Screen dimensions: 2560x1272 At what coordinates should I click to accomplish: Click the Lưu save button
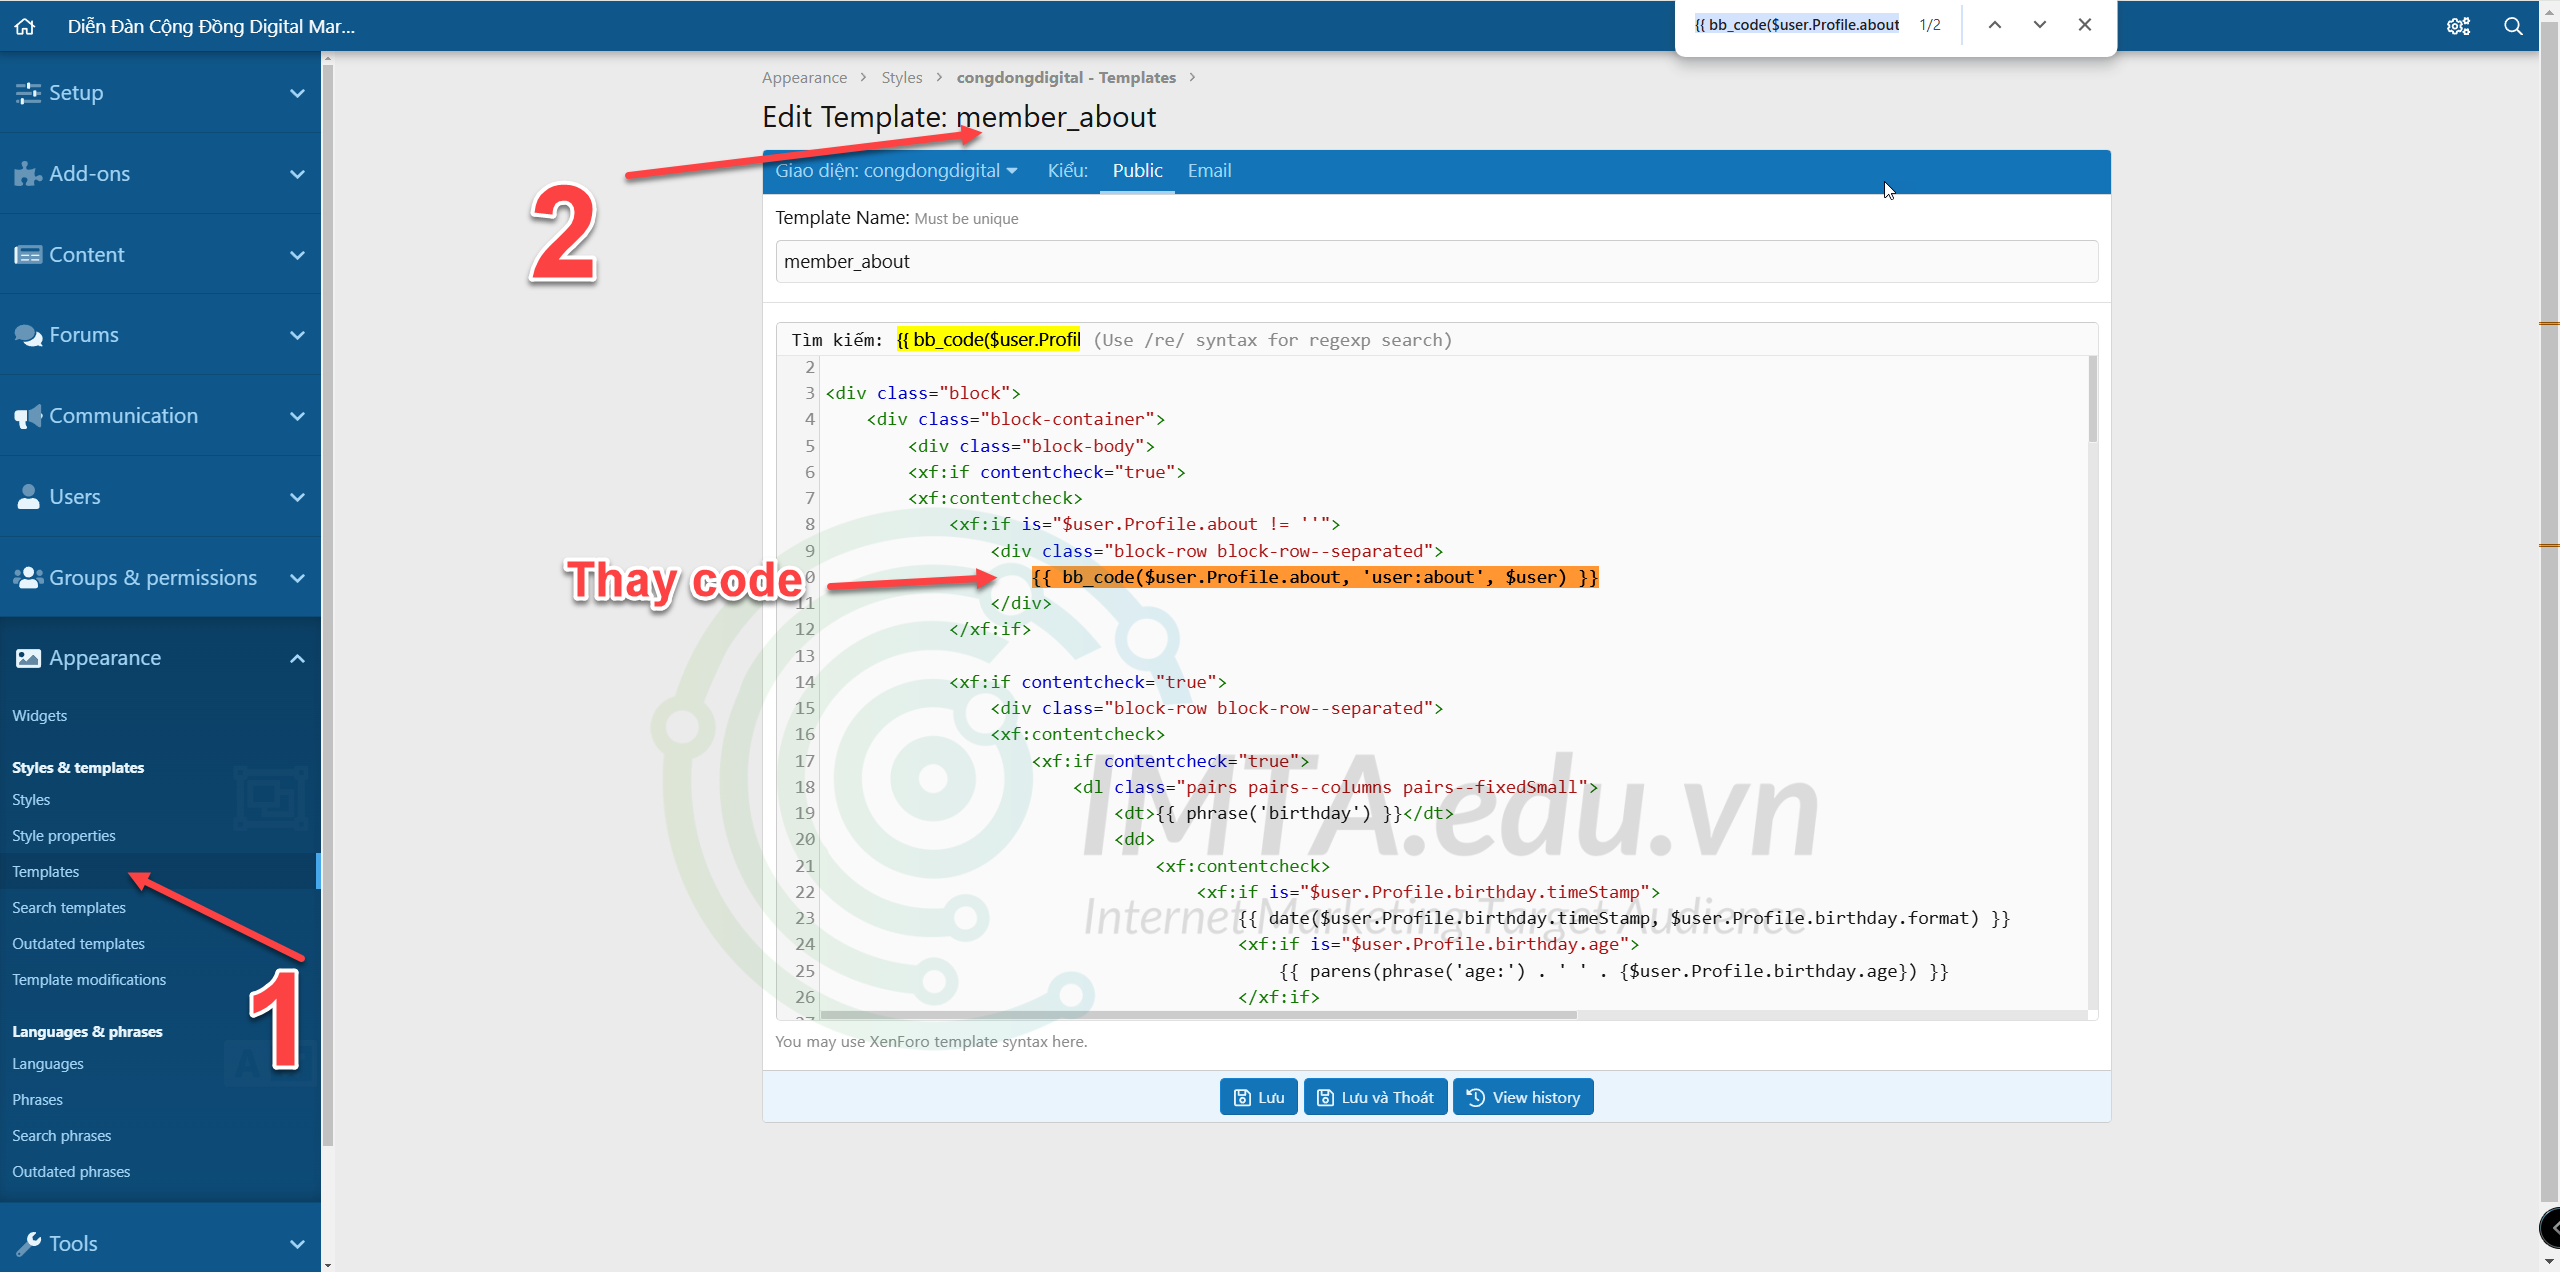[x=1257, y=1096]
